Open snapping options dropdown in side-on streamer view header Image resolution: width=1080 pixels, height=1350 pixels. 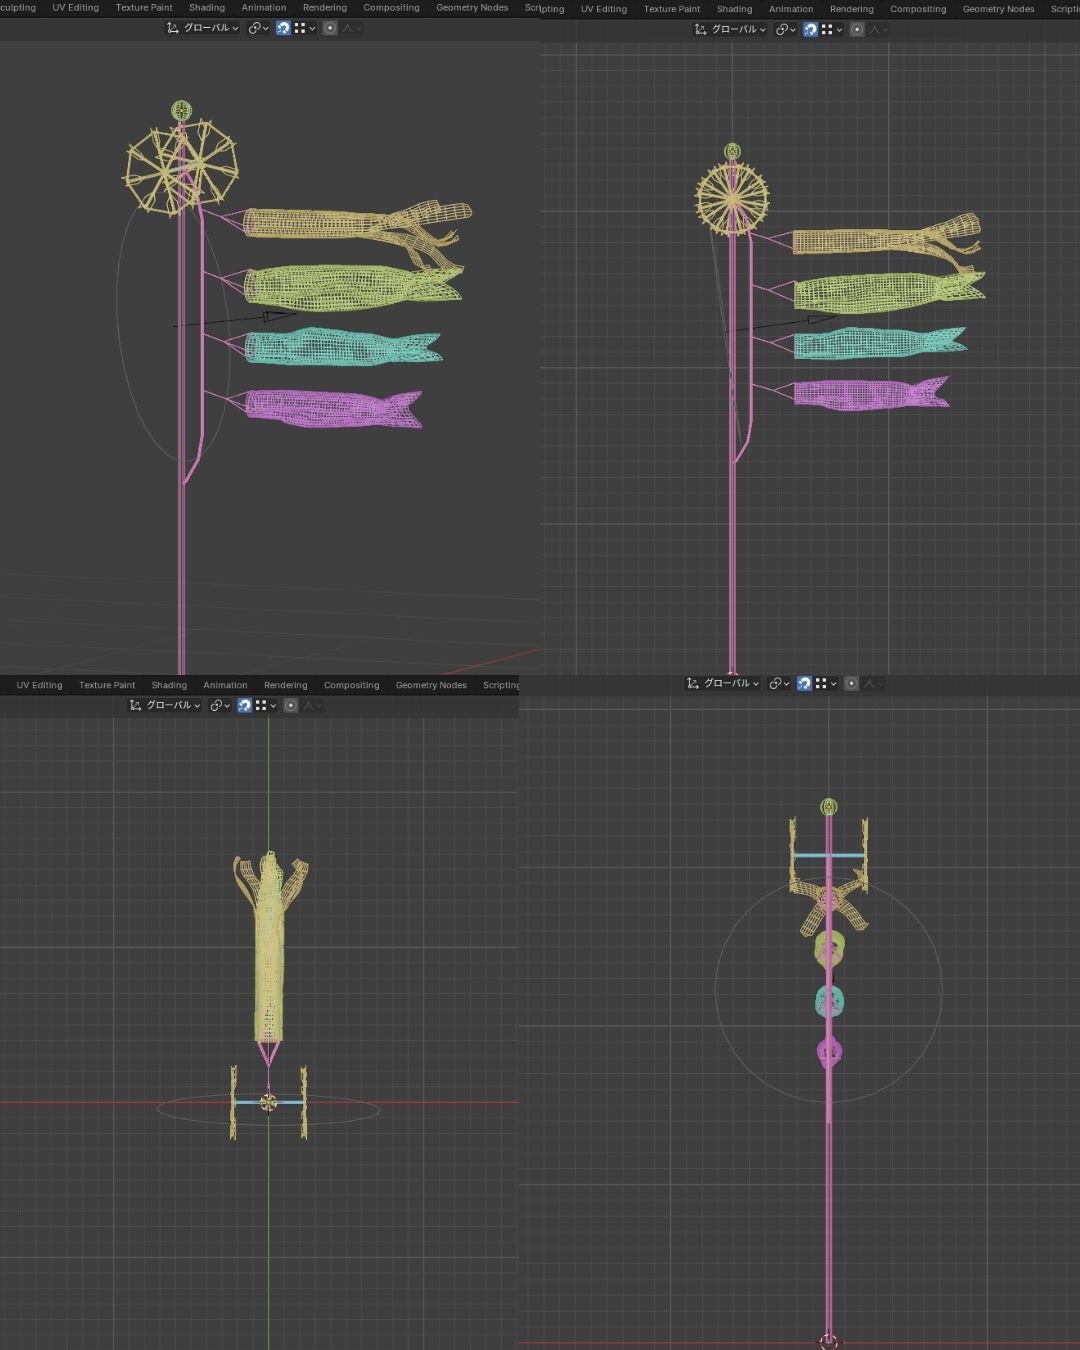click(x=831, y=29)
